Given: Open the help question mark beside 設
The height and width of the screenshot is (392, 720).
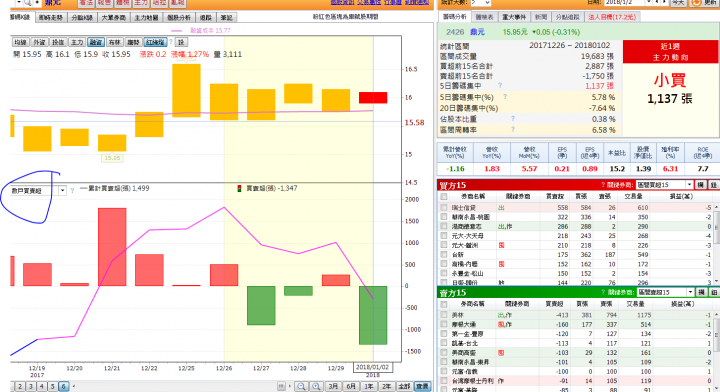Looking at the screenshot, I should pyautogui.click(x=171, y=42).
